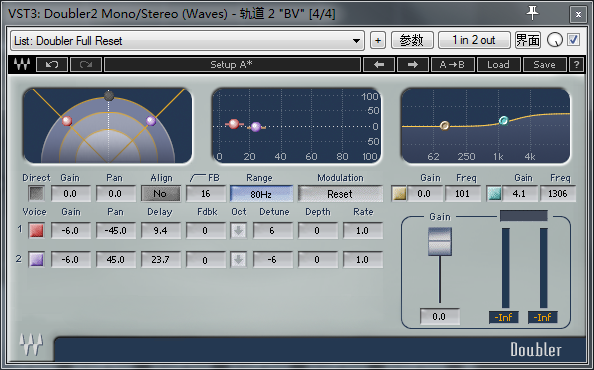This screenshot has width=594, height=370.
Task: Click the Setup A* preset name bar
Action: (232, 64)
